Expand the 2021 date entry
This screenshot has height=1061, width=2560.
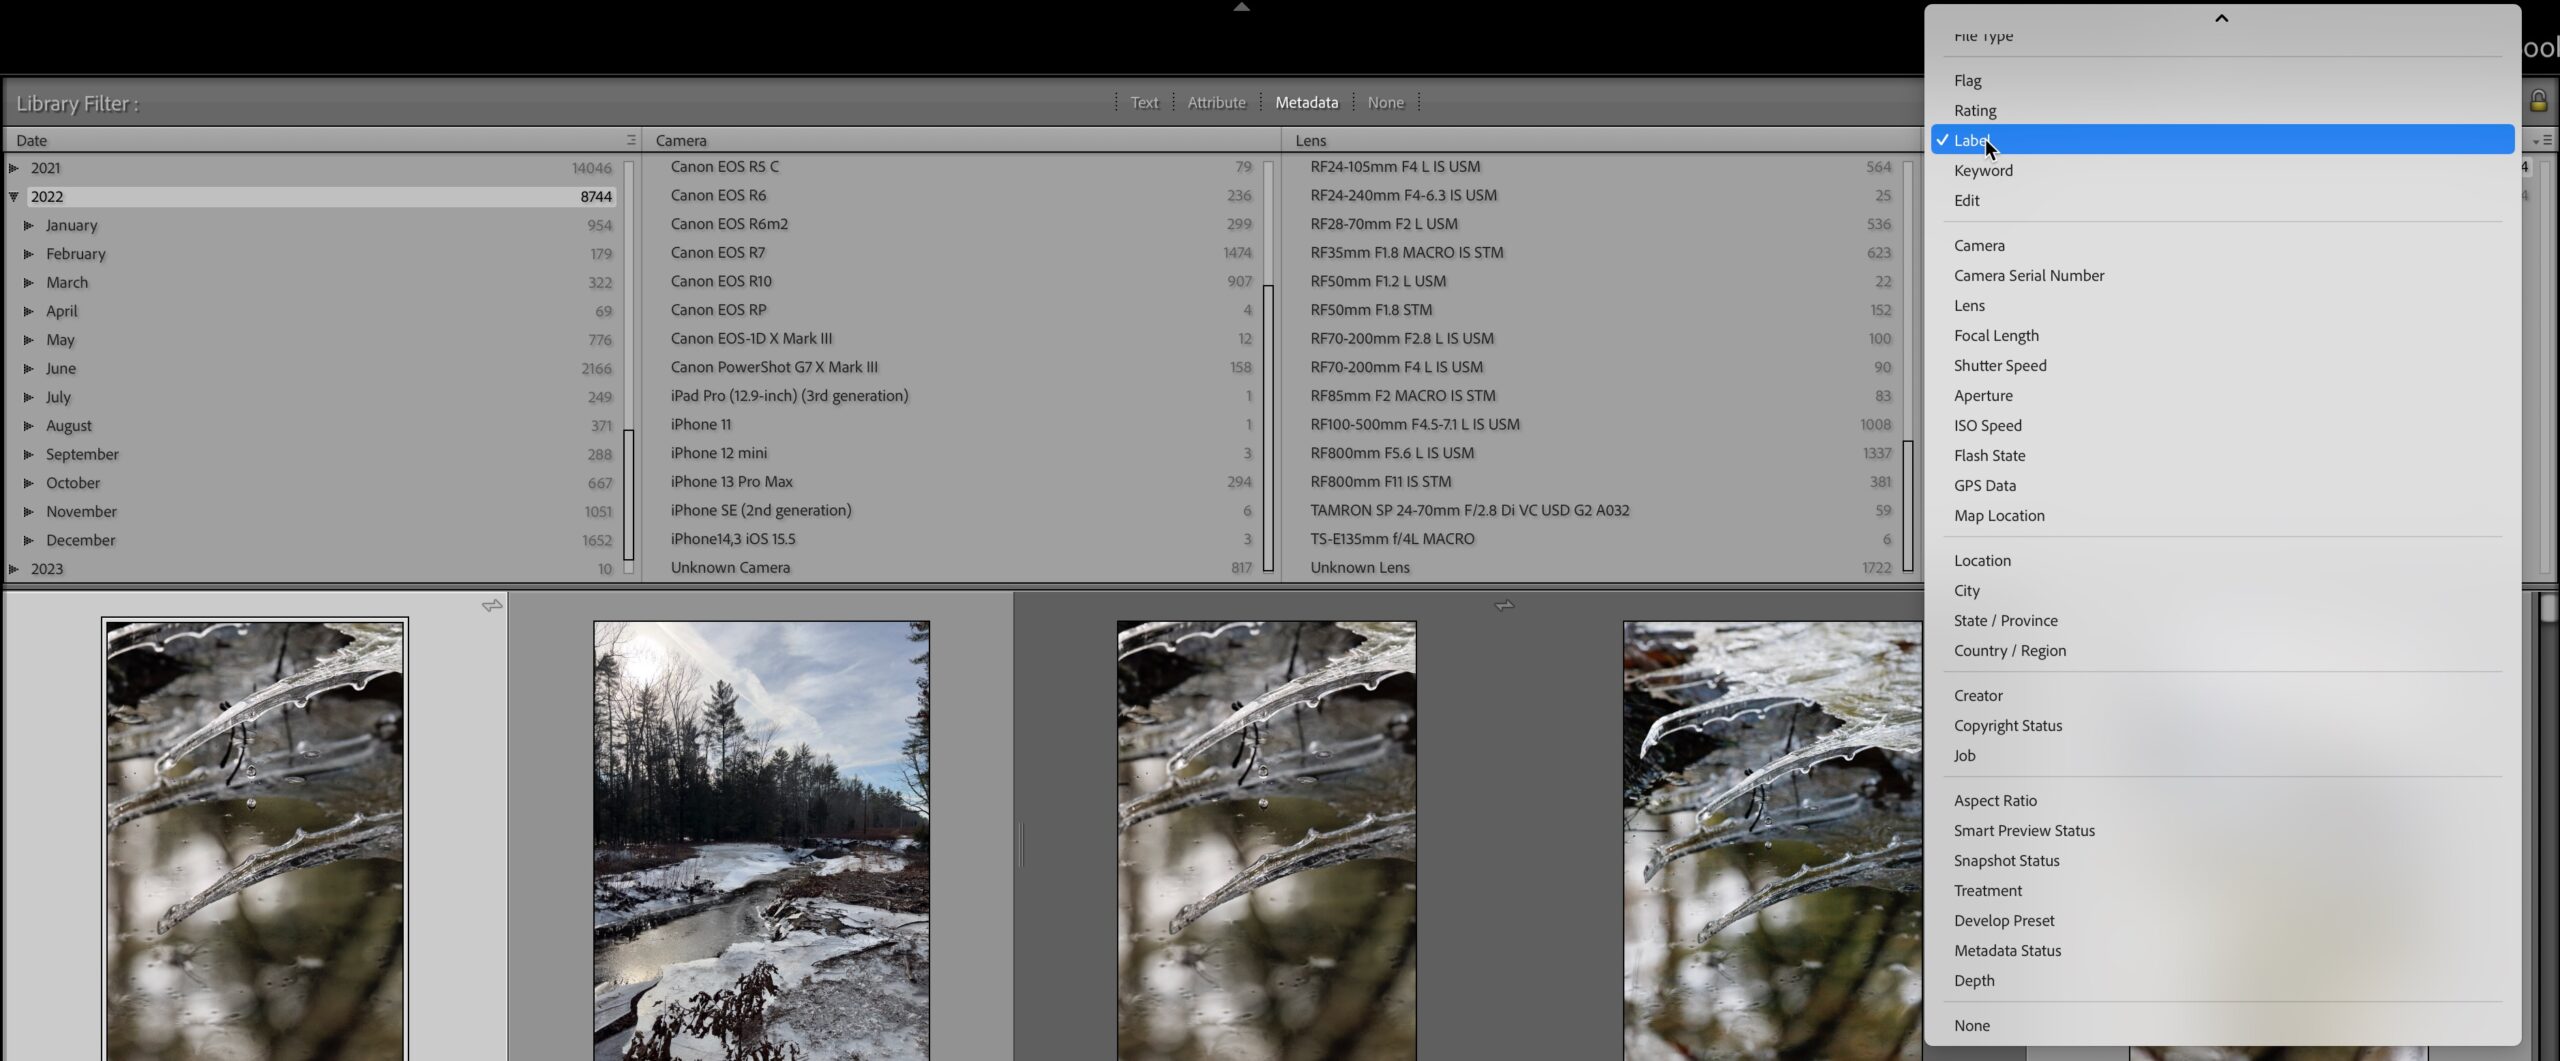tap(12, 168)
